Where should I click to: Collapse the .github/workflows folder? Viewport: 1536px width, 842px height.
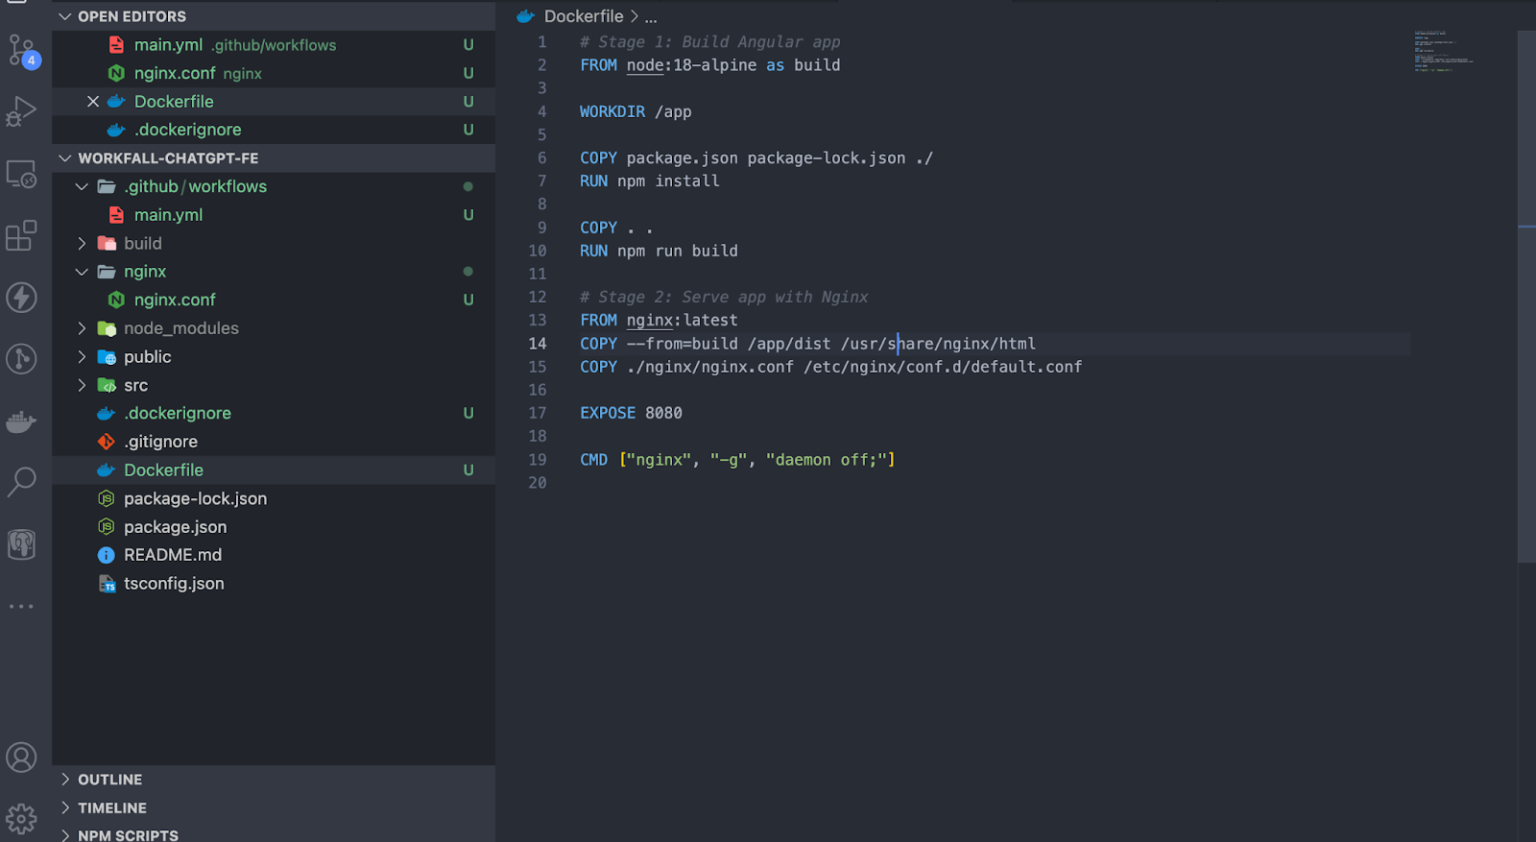(82, 186)
